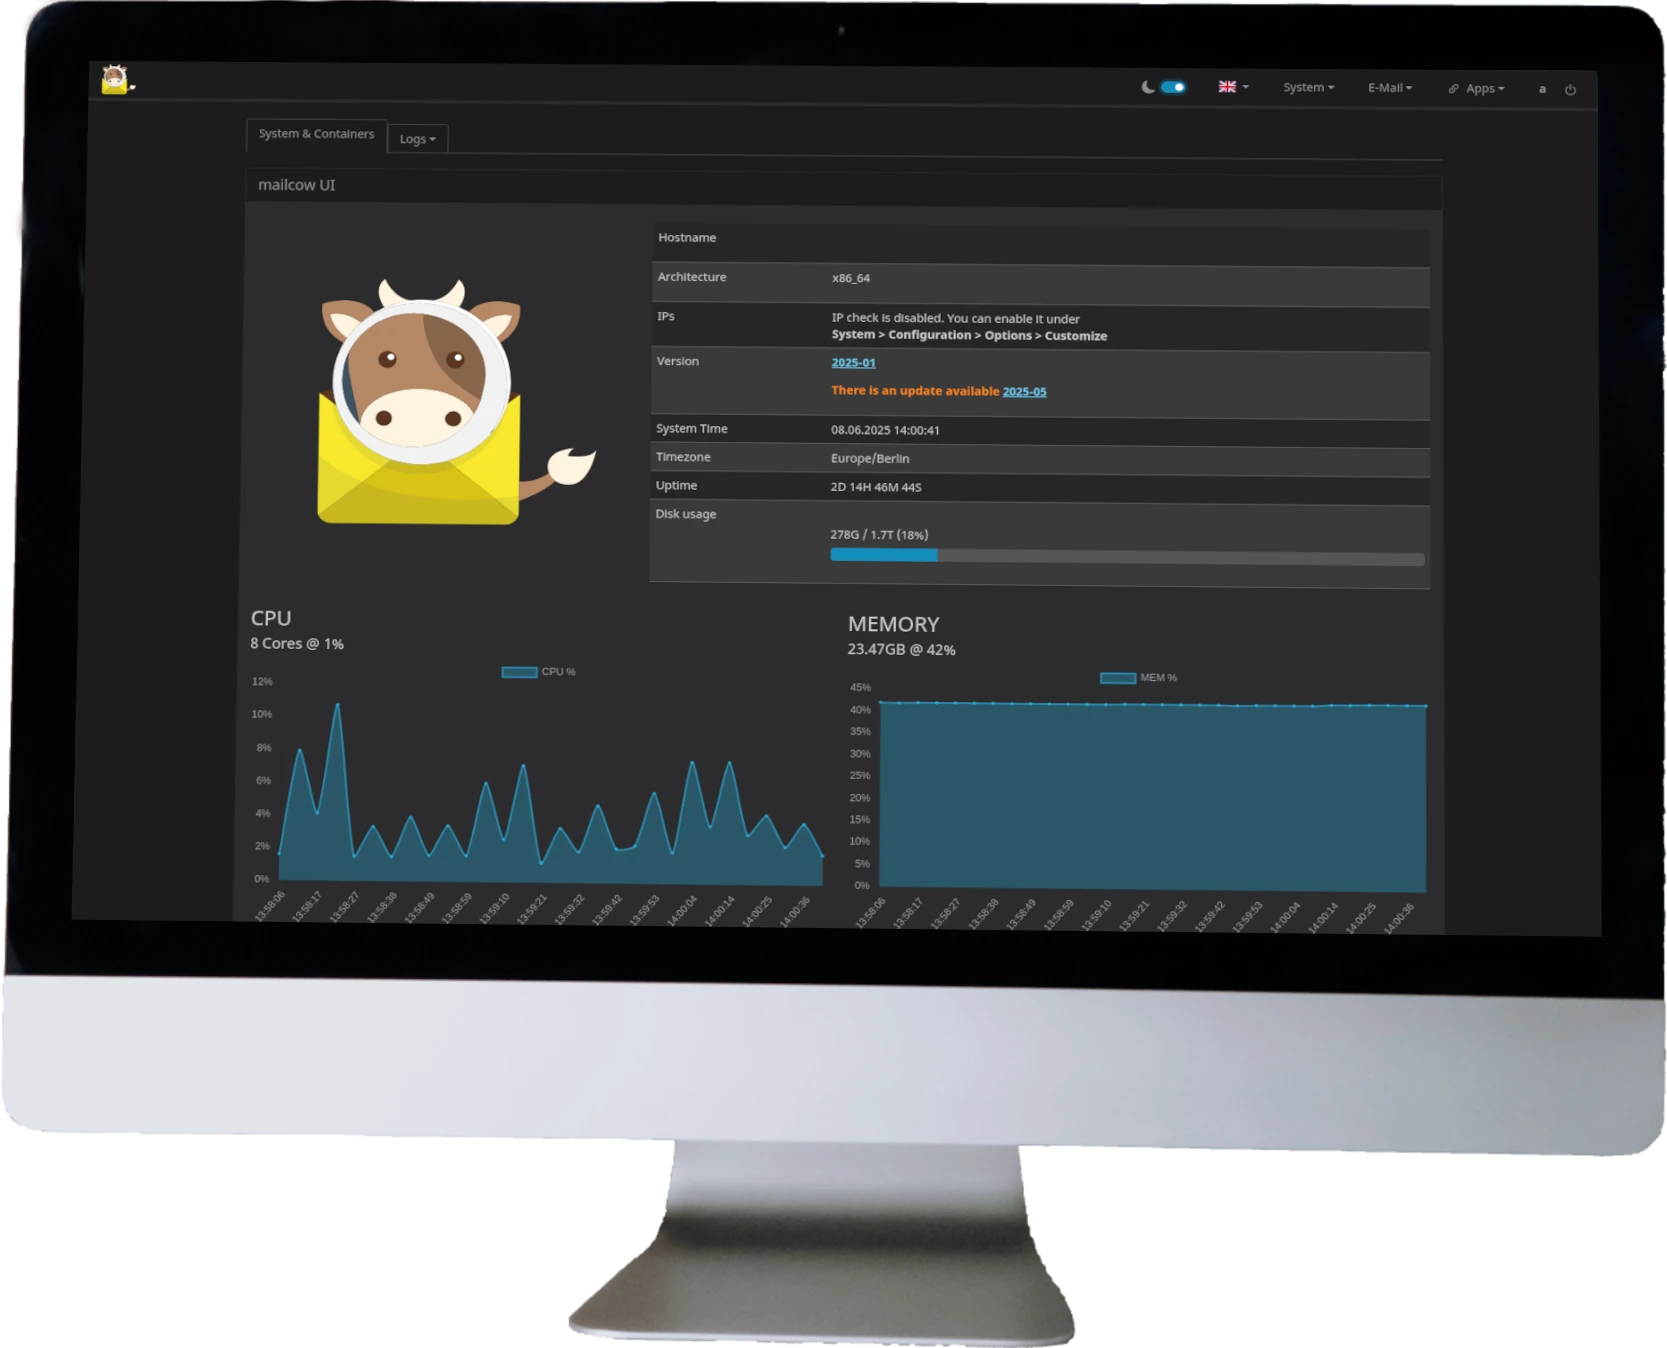Screen dimensions: 1667x1348
Task: Toggle the MEM % chart legend
Action: point(1138,678)
